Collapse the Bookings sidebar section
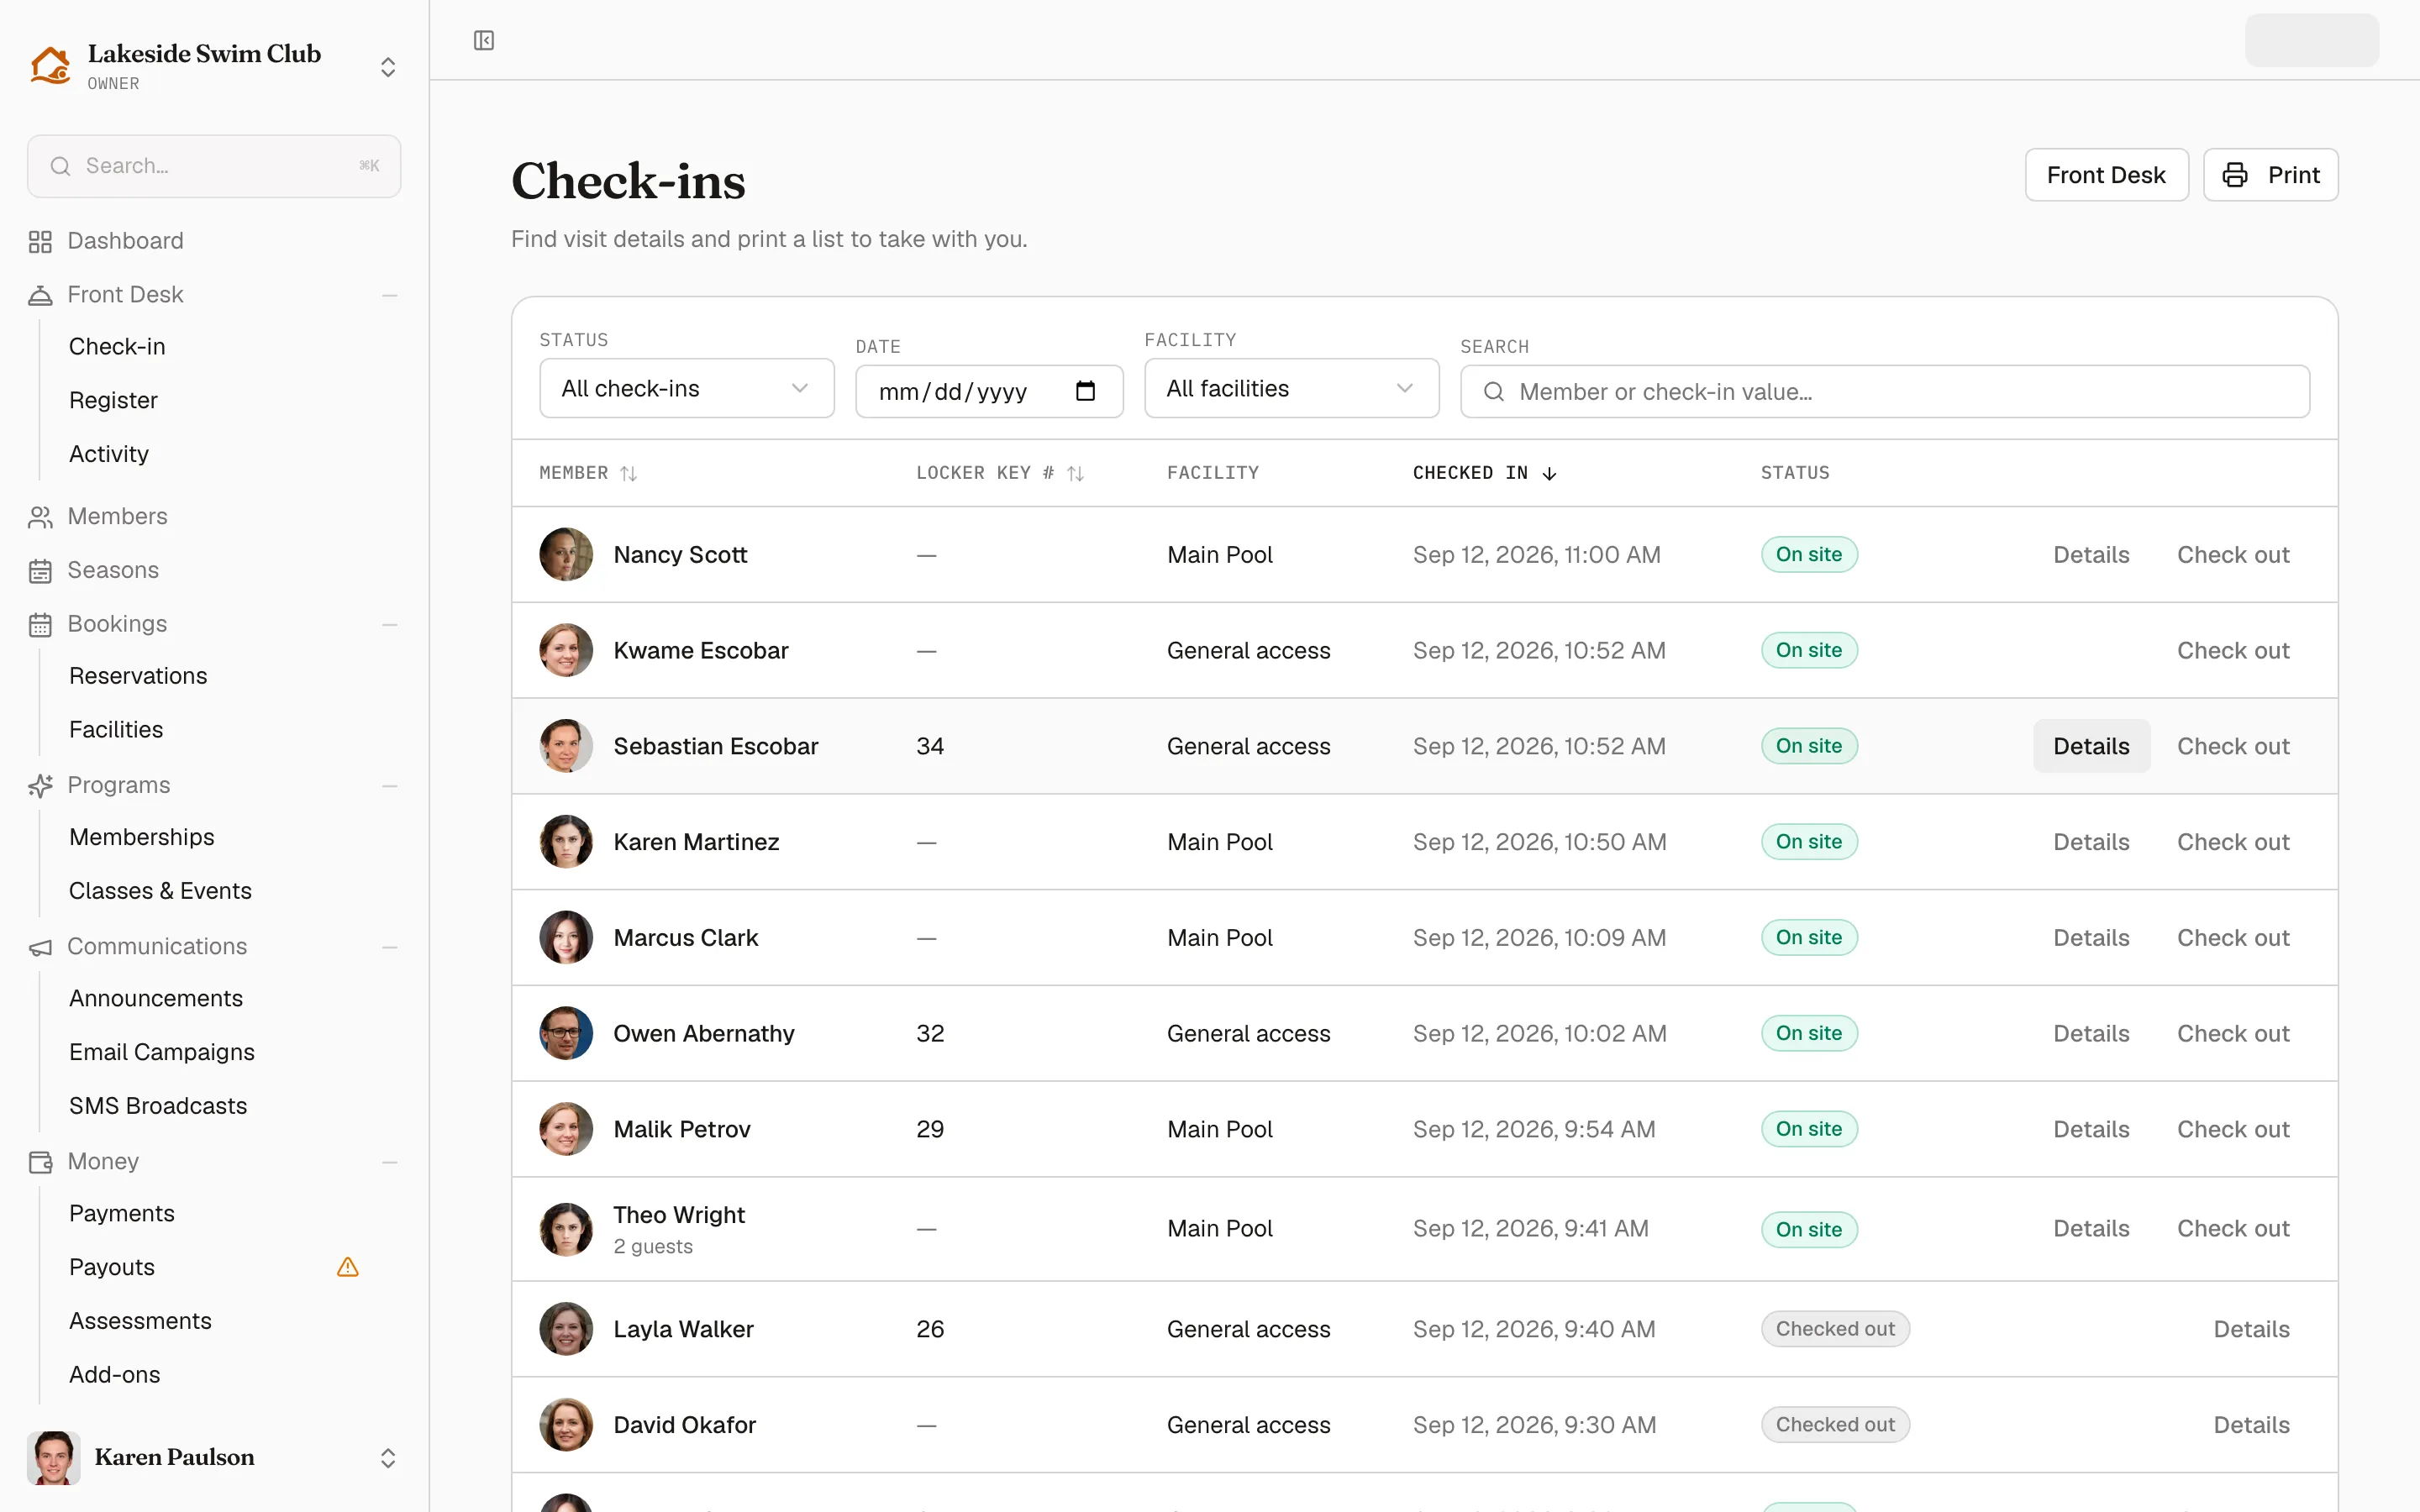The height and width of the screenshot is (1512, 2420). (x=390, y=625)
